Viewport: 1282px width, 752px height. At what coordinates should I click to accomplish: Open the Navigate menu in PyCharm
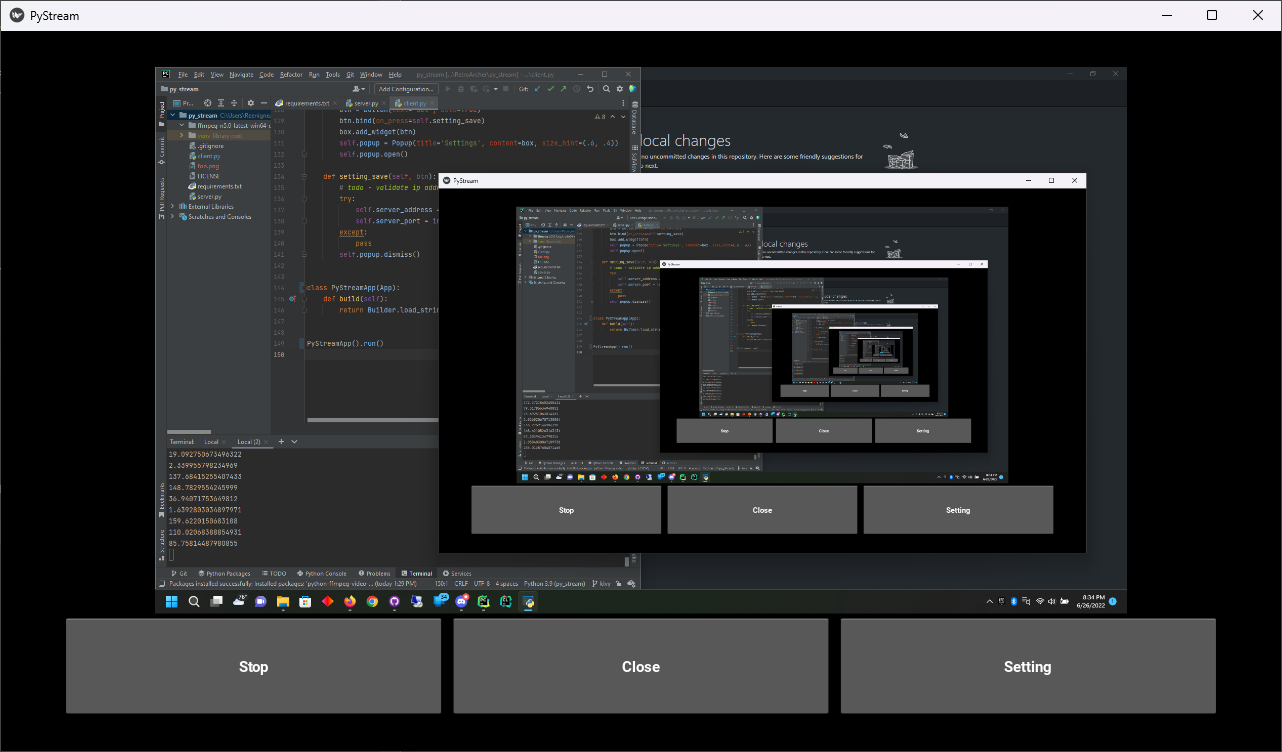[241, 75]
